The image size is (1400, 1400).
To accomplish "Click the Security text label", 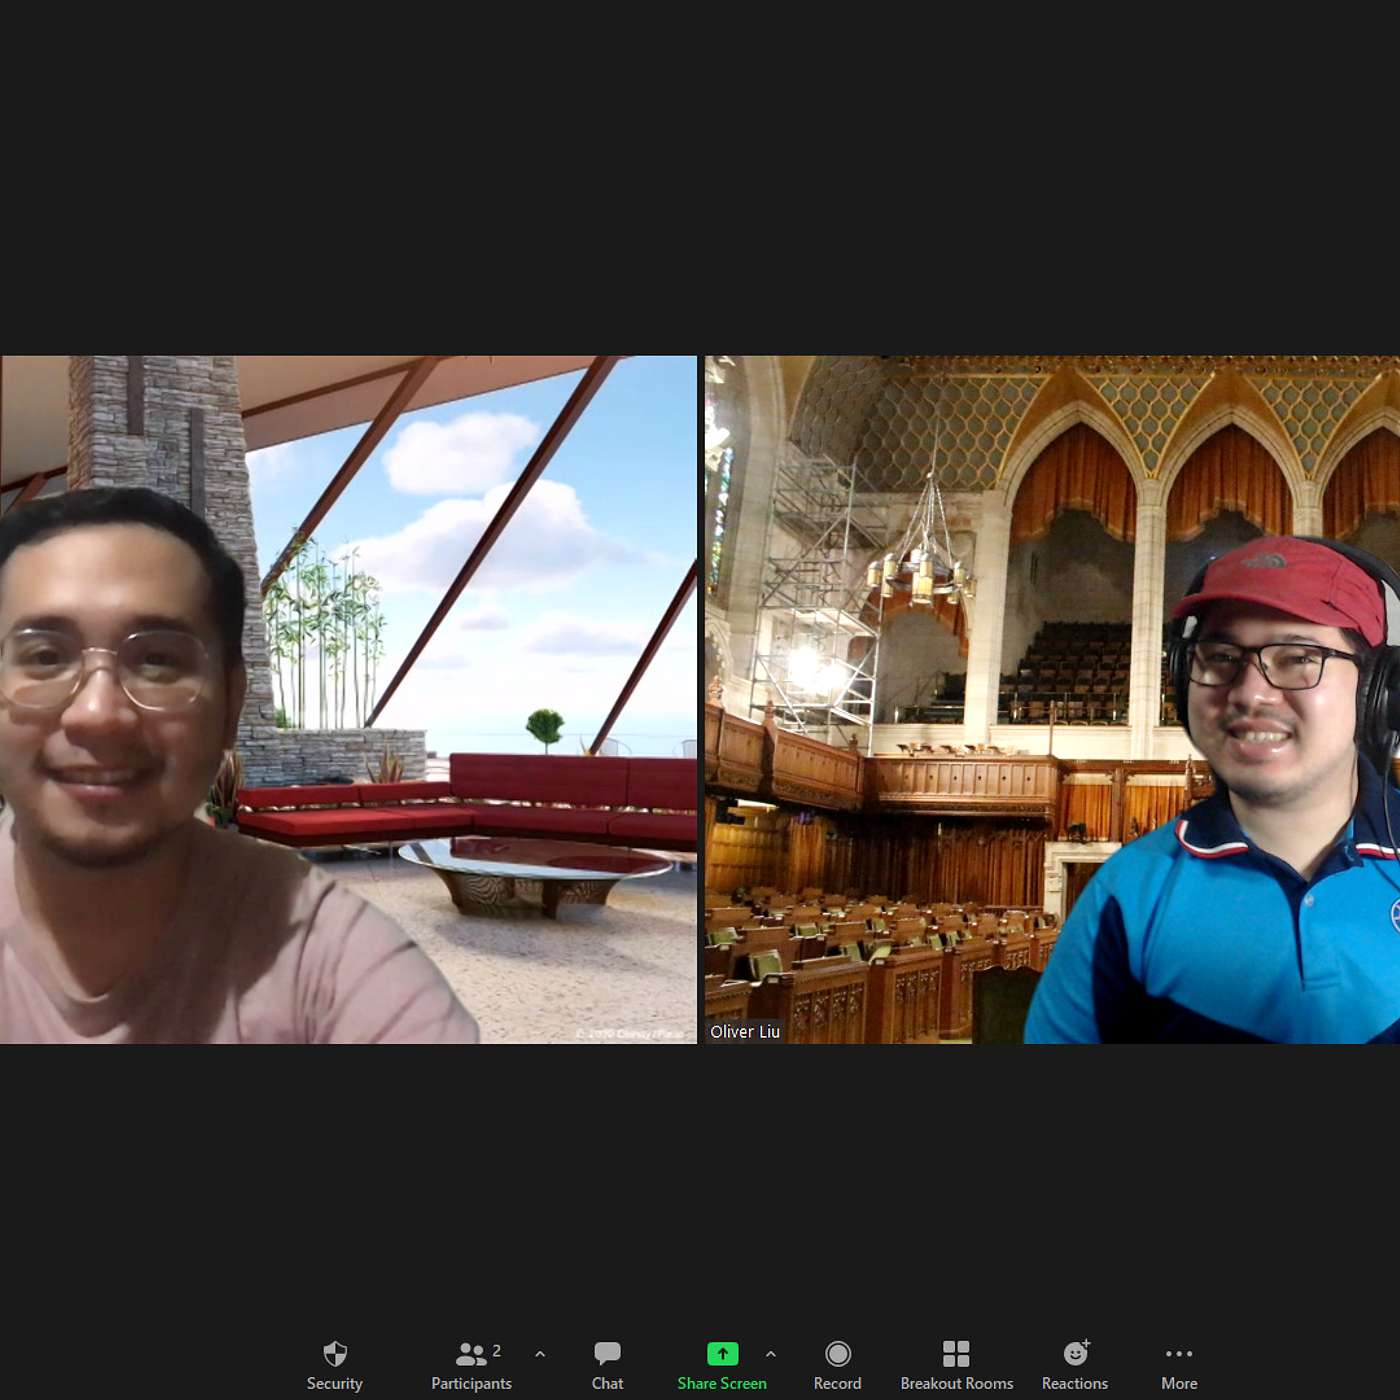I will pos(335,1383).
